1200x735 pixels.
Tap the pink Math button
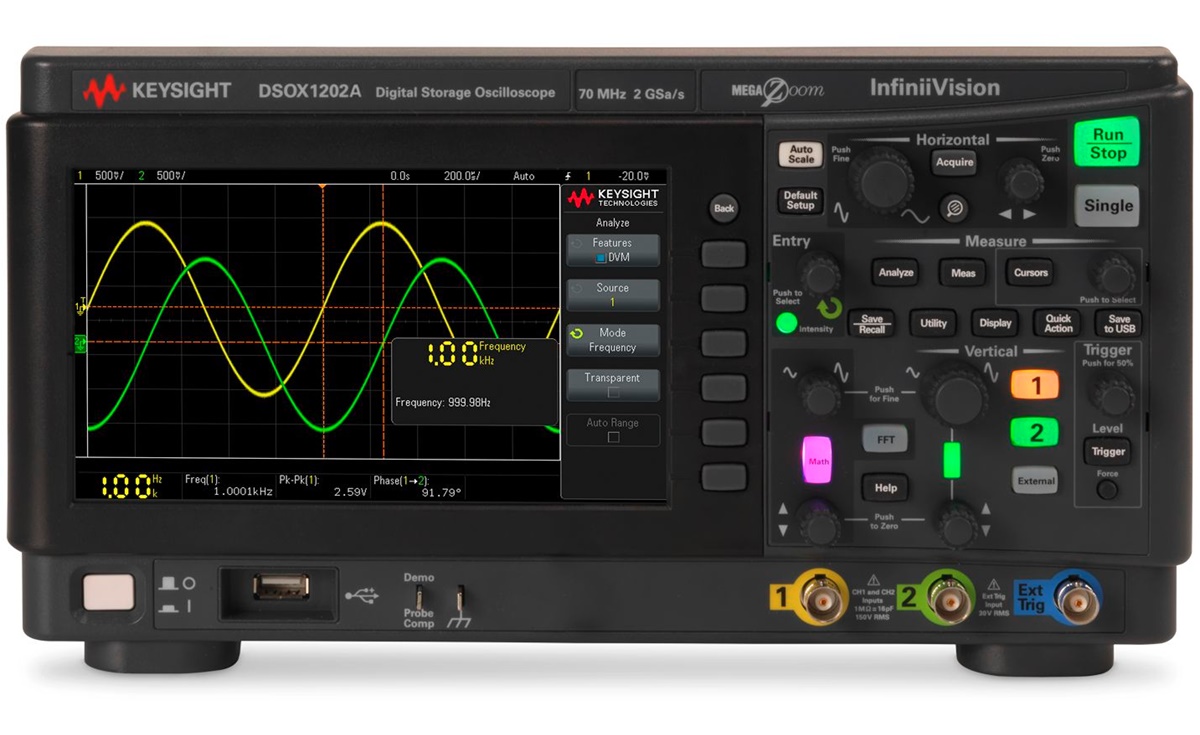tap(818, 460)
